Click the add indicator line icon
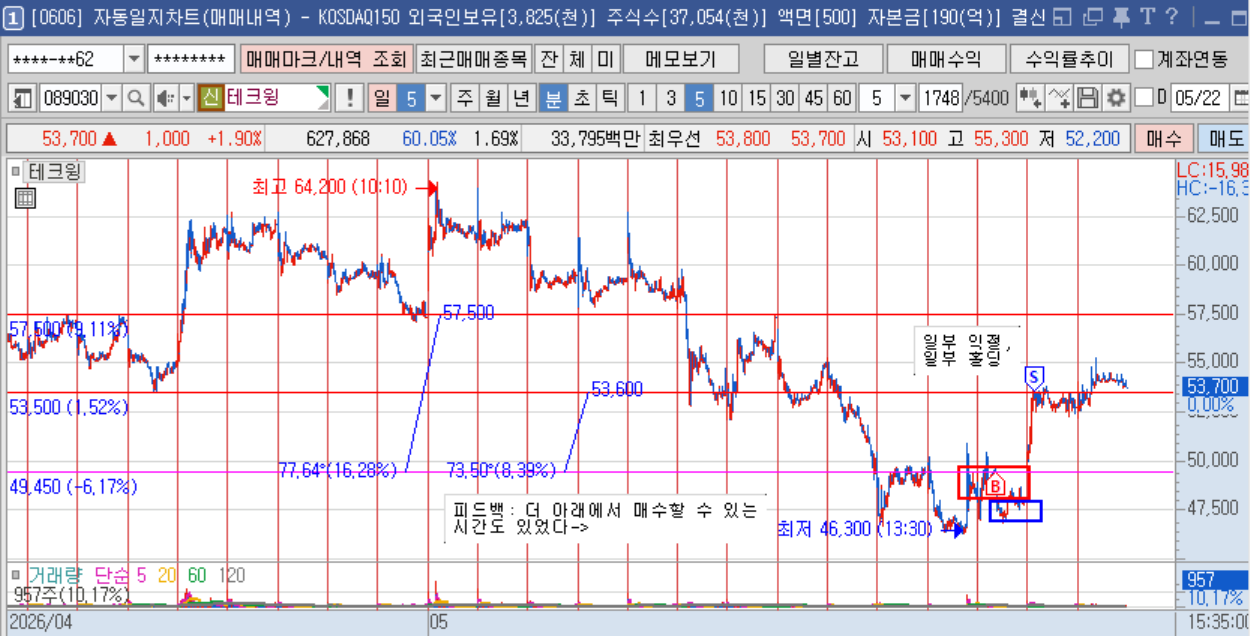This screenshot has height=636, width=1250. [1061, 98]
